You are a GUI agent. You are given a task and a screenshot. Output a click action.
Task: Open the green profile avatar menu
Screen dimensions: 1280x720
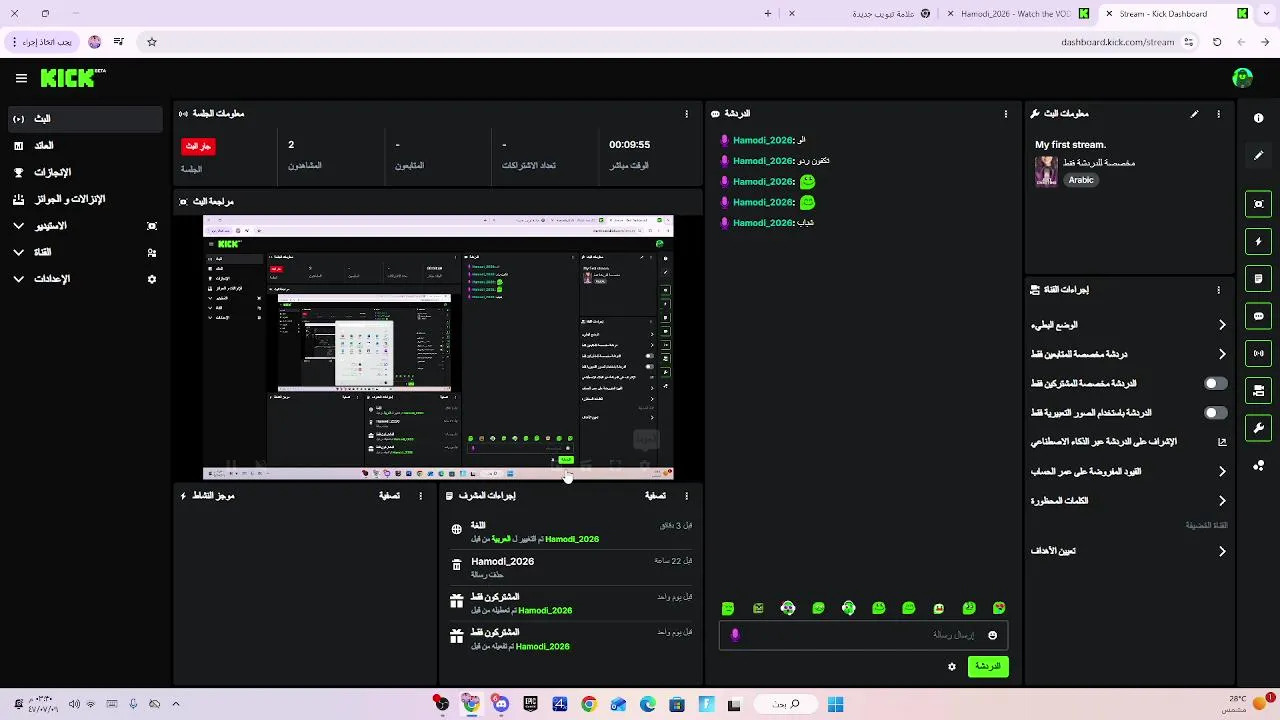click(1242, 78)
